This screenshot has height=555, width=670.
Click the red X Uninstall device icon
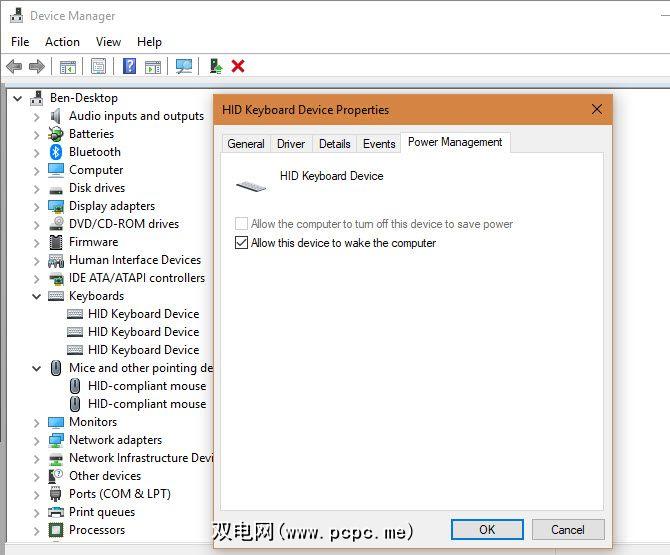[x=238, y=66]
